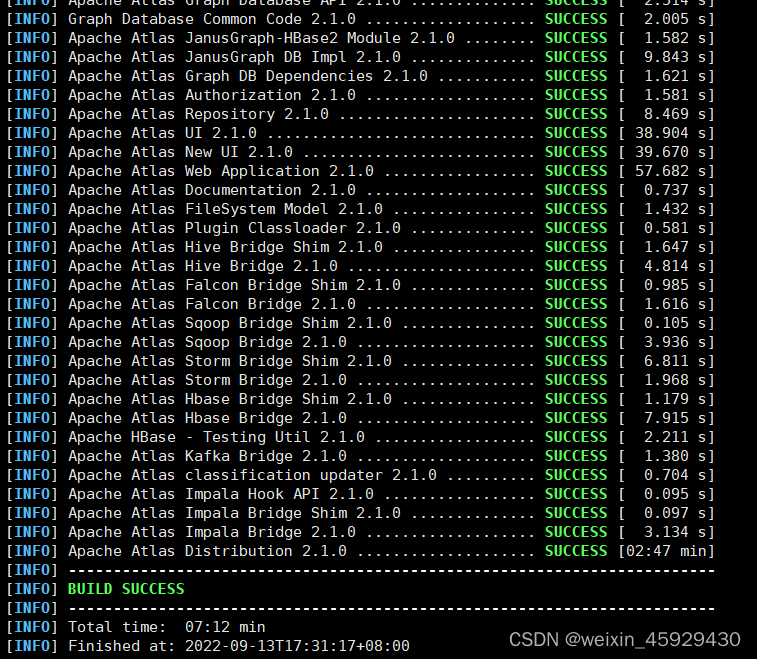Screen dimensions: 757x659
Task: Click 'Apache Atlas Plugin Classloader 2.1.0'
Action: [x=234, y=228]
